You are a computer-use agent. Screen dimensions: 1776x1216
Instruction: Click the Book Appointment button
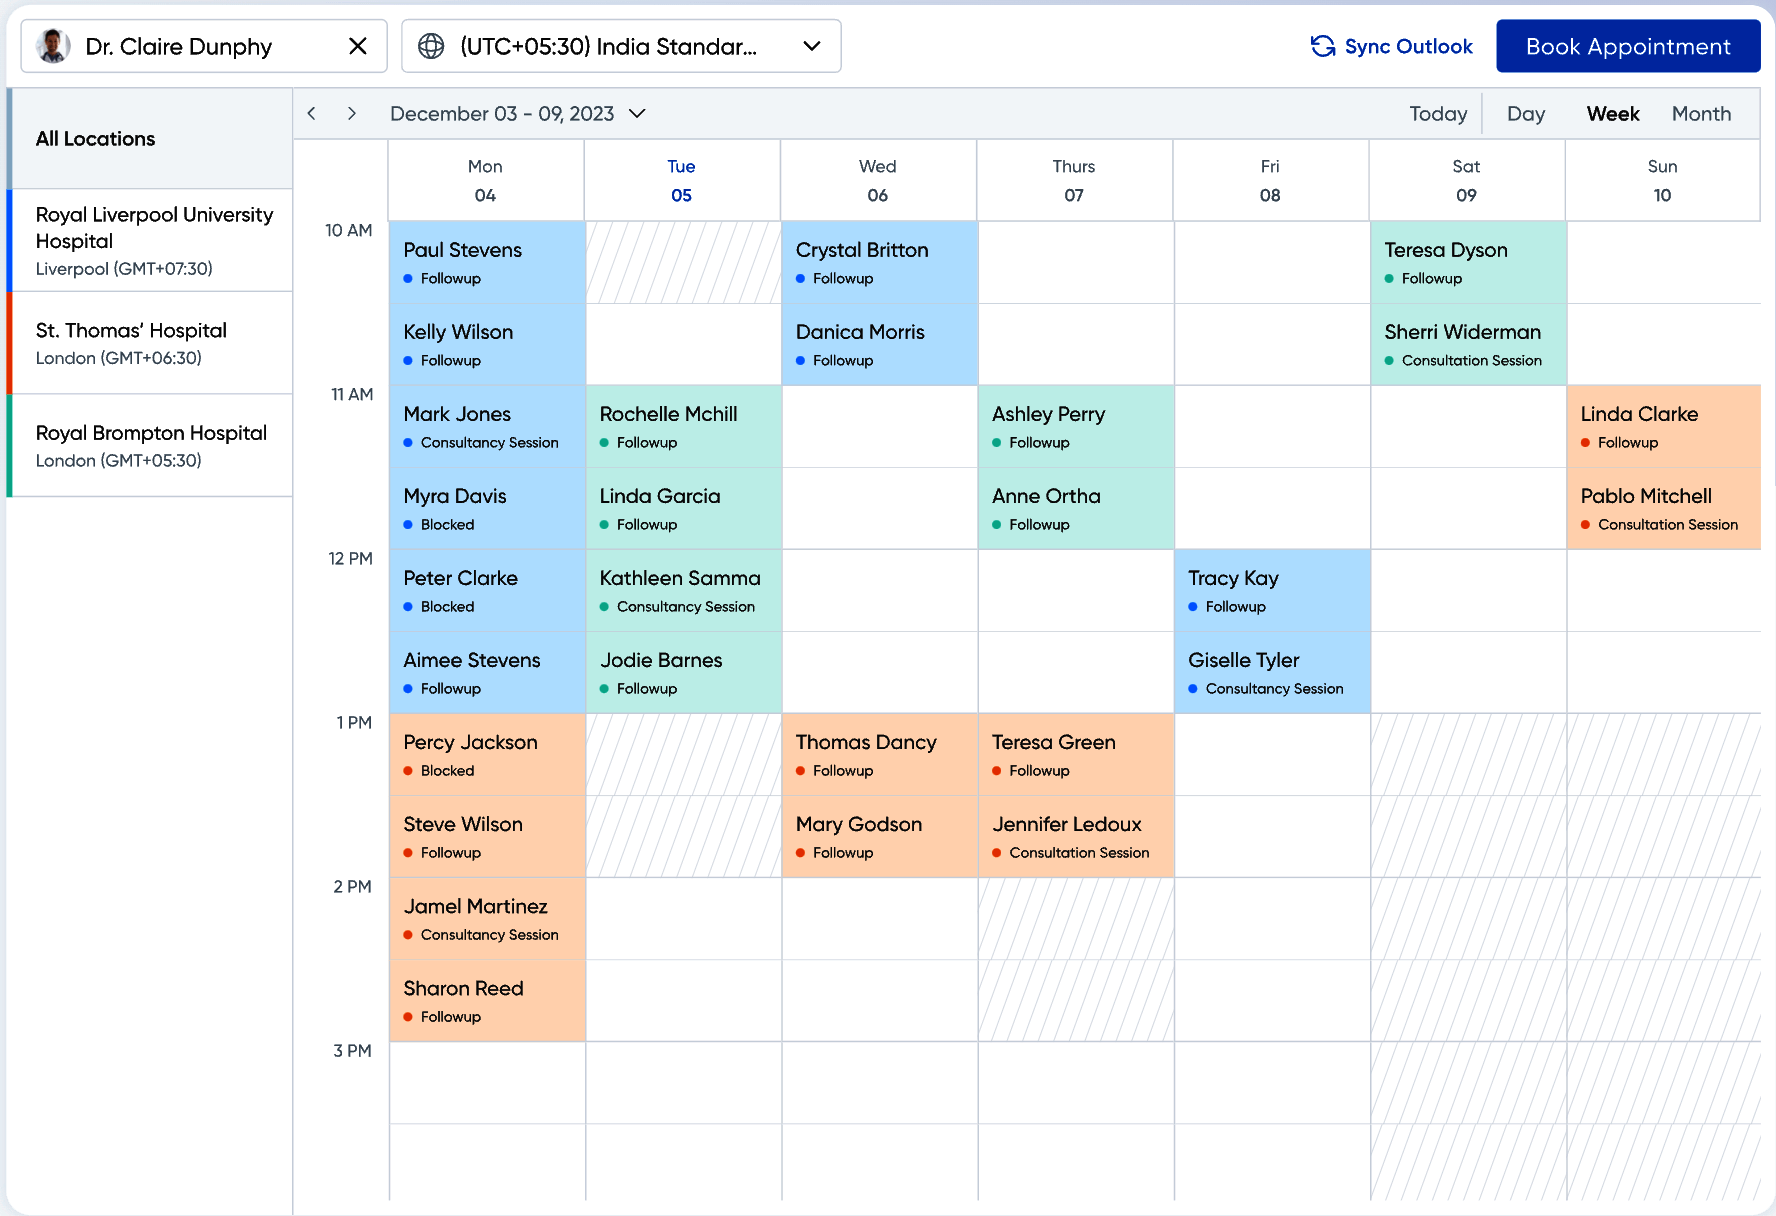(x=1627, y=46)
